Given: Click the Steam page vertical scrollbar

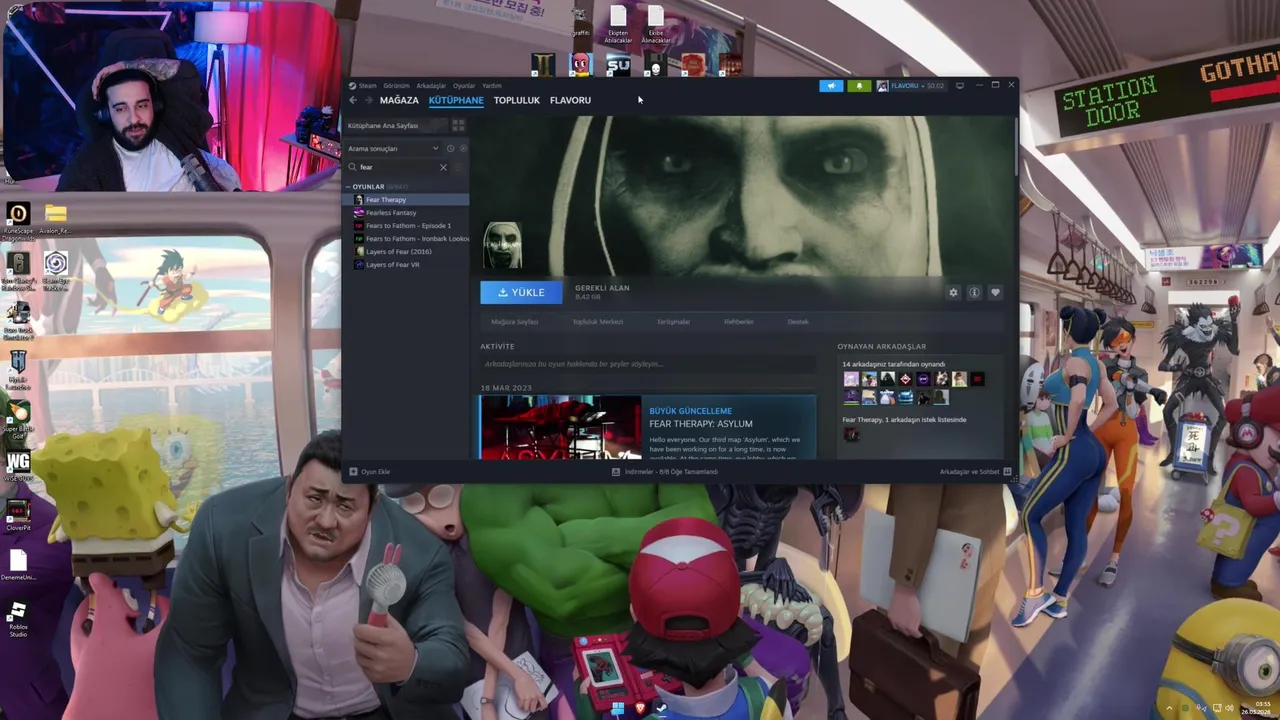Looking at the screenshot, I should click(1015, 145).
